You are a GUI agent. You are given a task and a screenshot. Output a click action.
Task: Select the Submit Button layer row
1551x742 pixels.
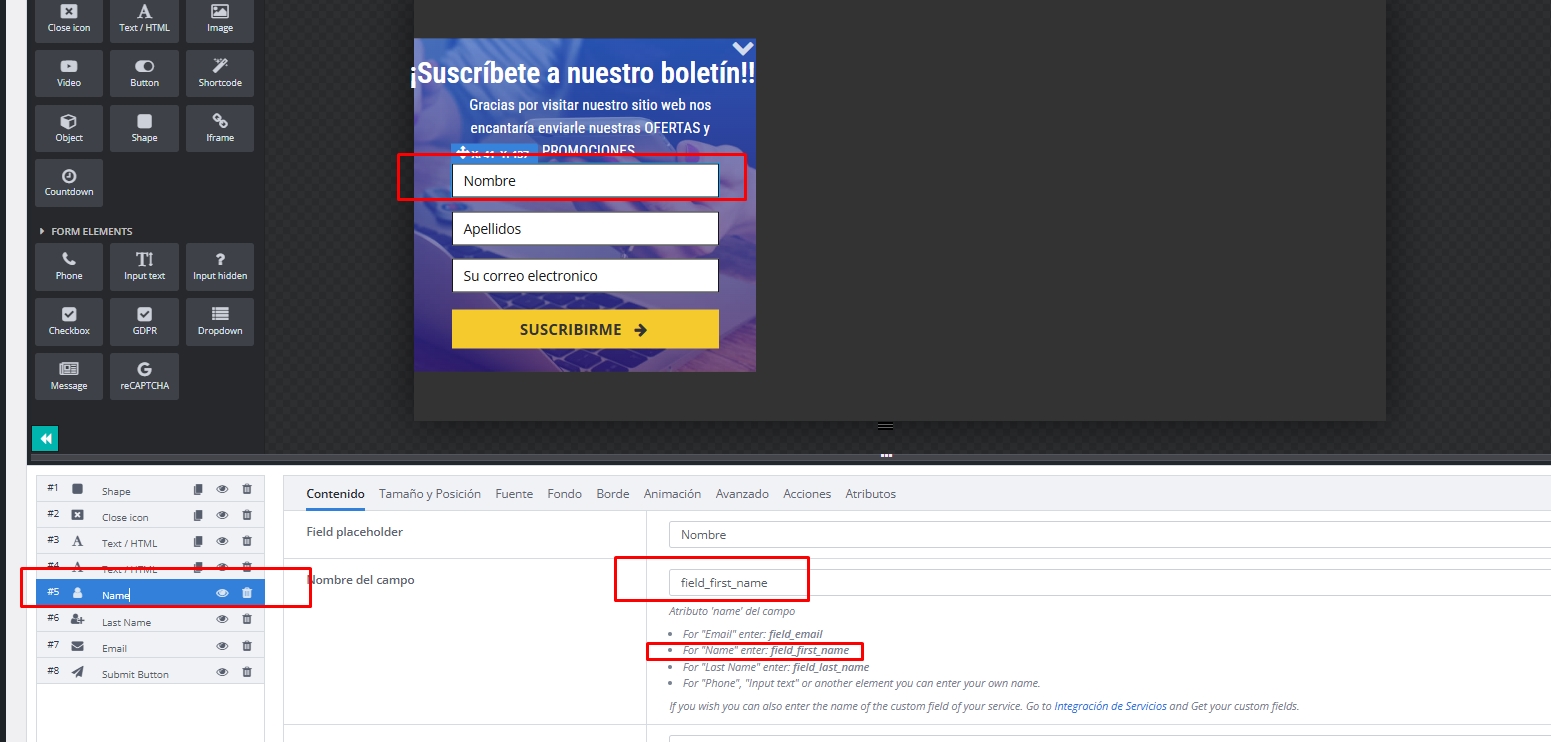150,672
